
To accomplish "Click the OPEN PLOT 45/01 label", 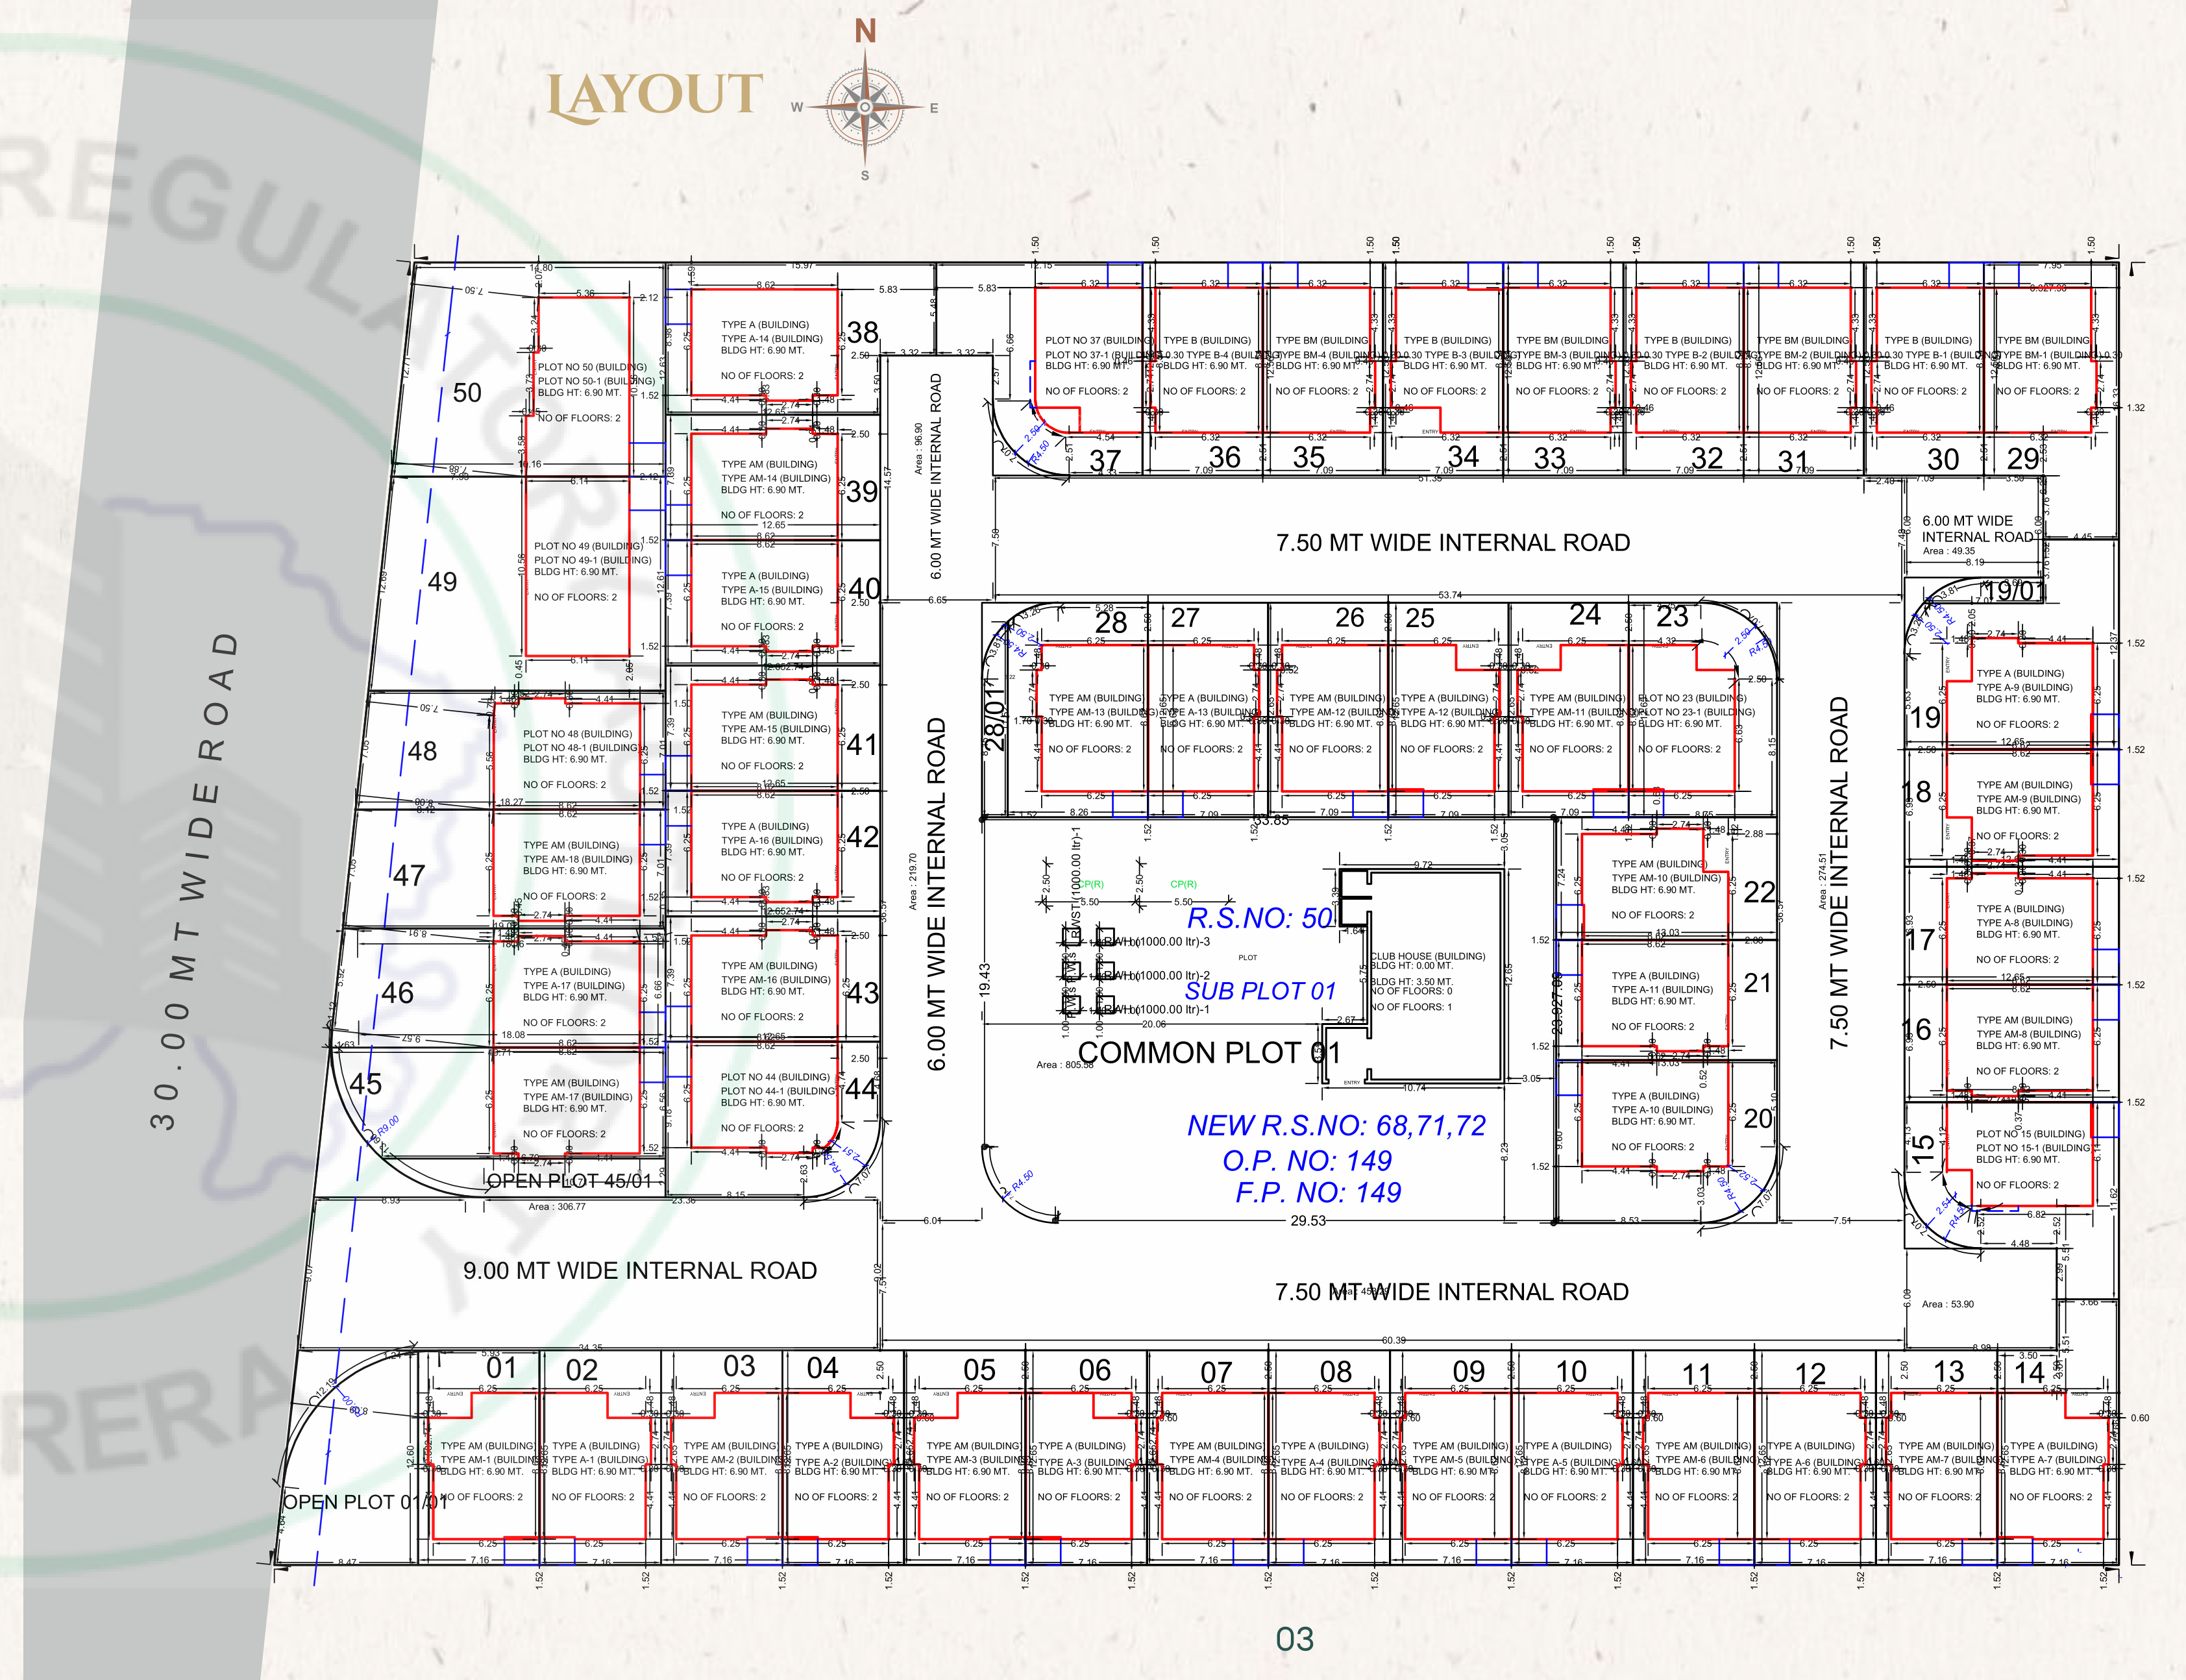I will (x=569, y=1181).
